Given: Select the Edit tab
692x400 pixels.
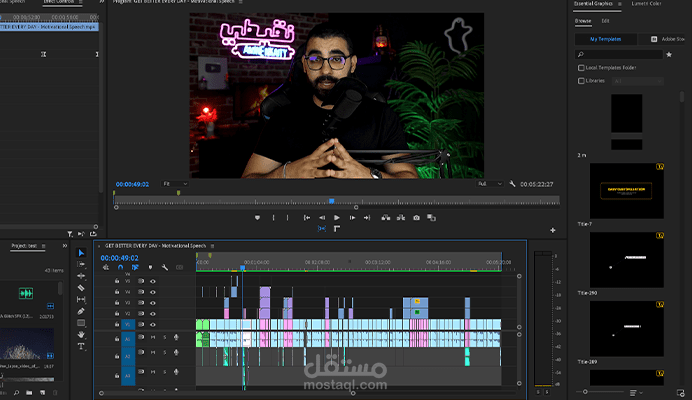Looking at the screenshot, I should (x=605, y=21).
